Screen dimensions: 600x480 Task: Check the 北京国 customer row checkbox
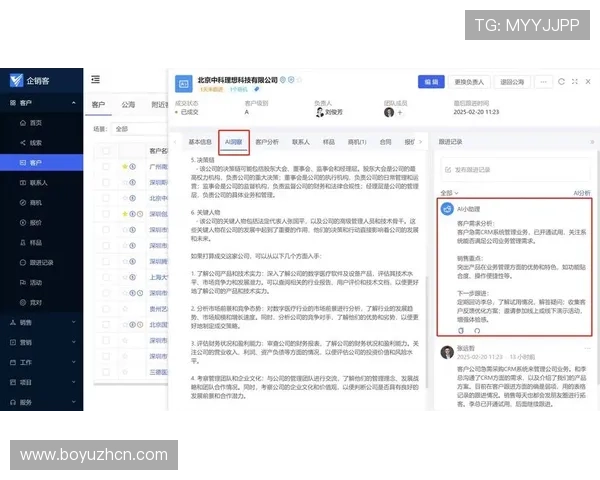pyautogui.click(x=106, y=325)
